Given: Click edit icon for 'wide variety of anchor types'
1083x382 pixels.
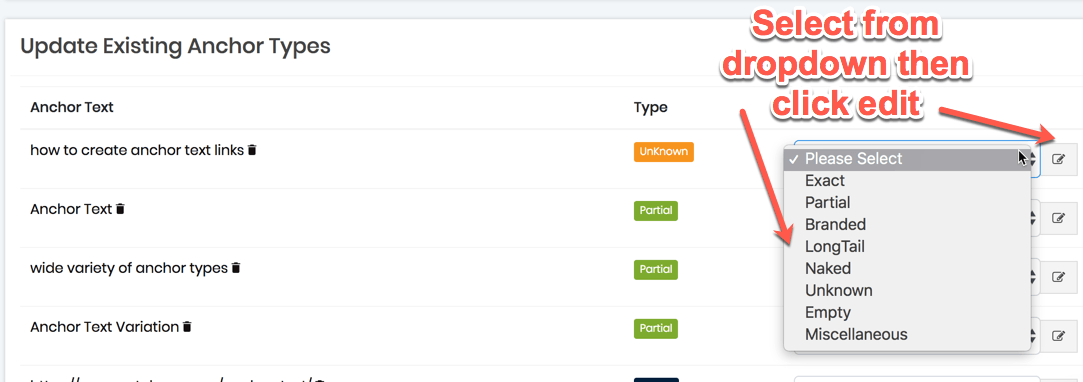Looking at the screenshot, I should (1058, 277).
